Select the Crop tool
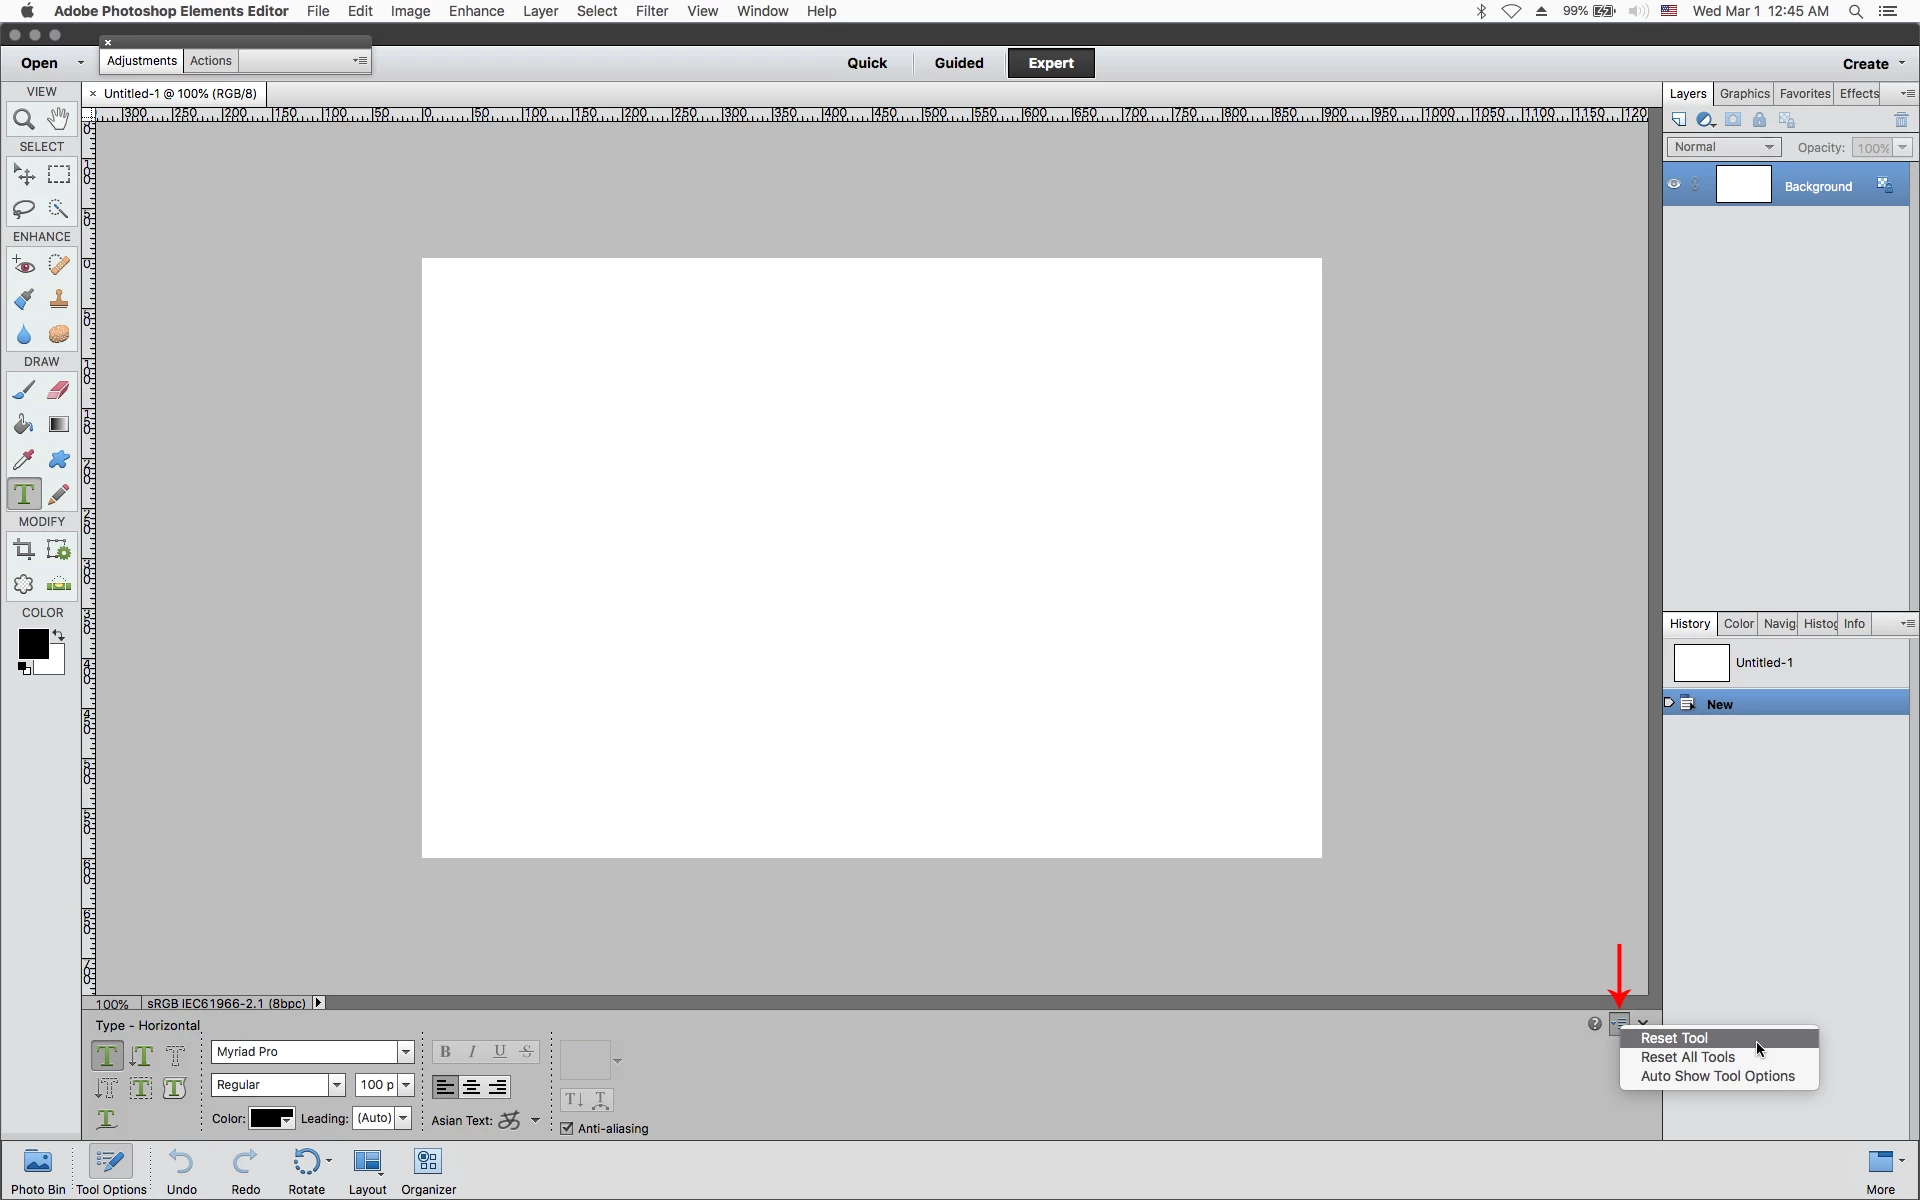 pos(24,549)
